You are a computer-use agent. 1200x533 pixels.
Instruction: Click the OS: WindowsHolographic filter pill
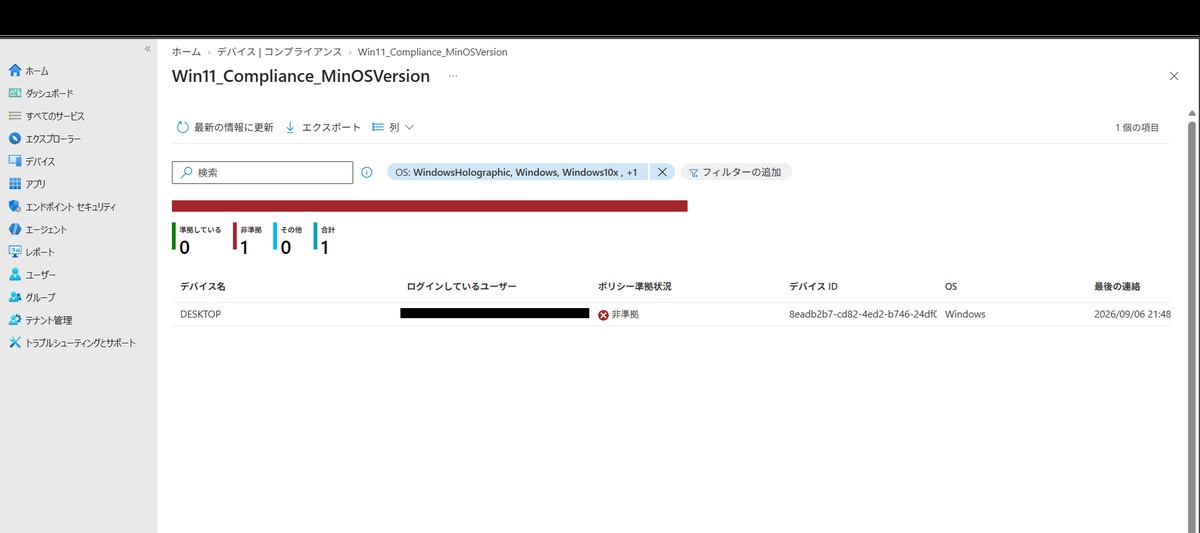(518, 172)
